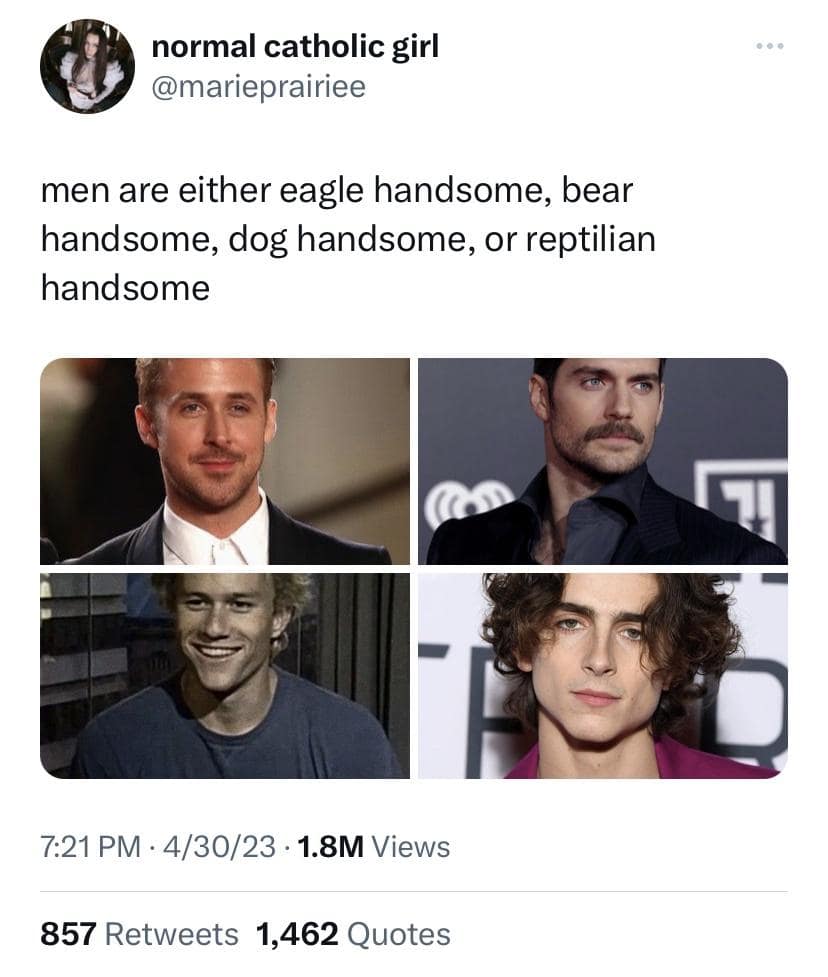The width and height of the screenshot is (828, 977).
Task: Click the @marieprairiee handle
Action: point(258,88)
